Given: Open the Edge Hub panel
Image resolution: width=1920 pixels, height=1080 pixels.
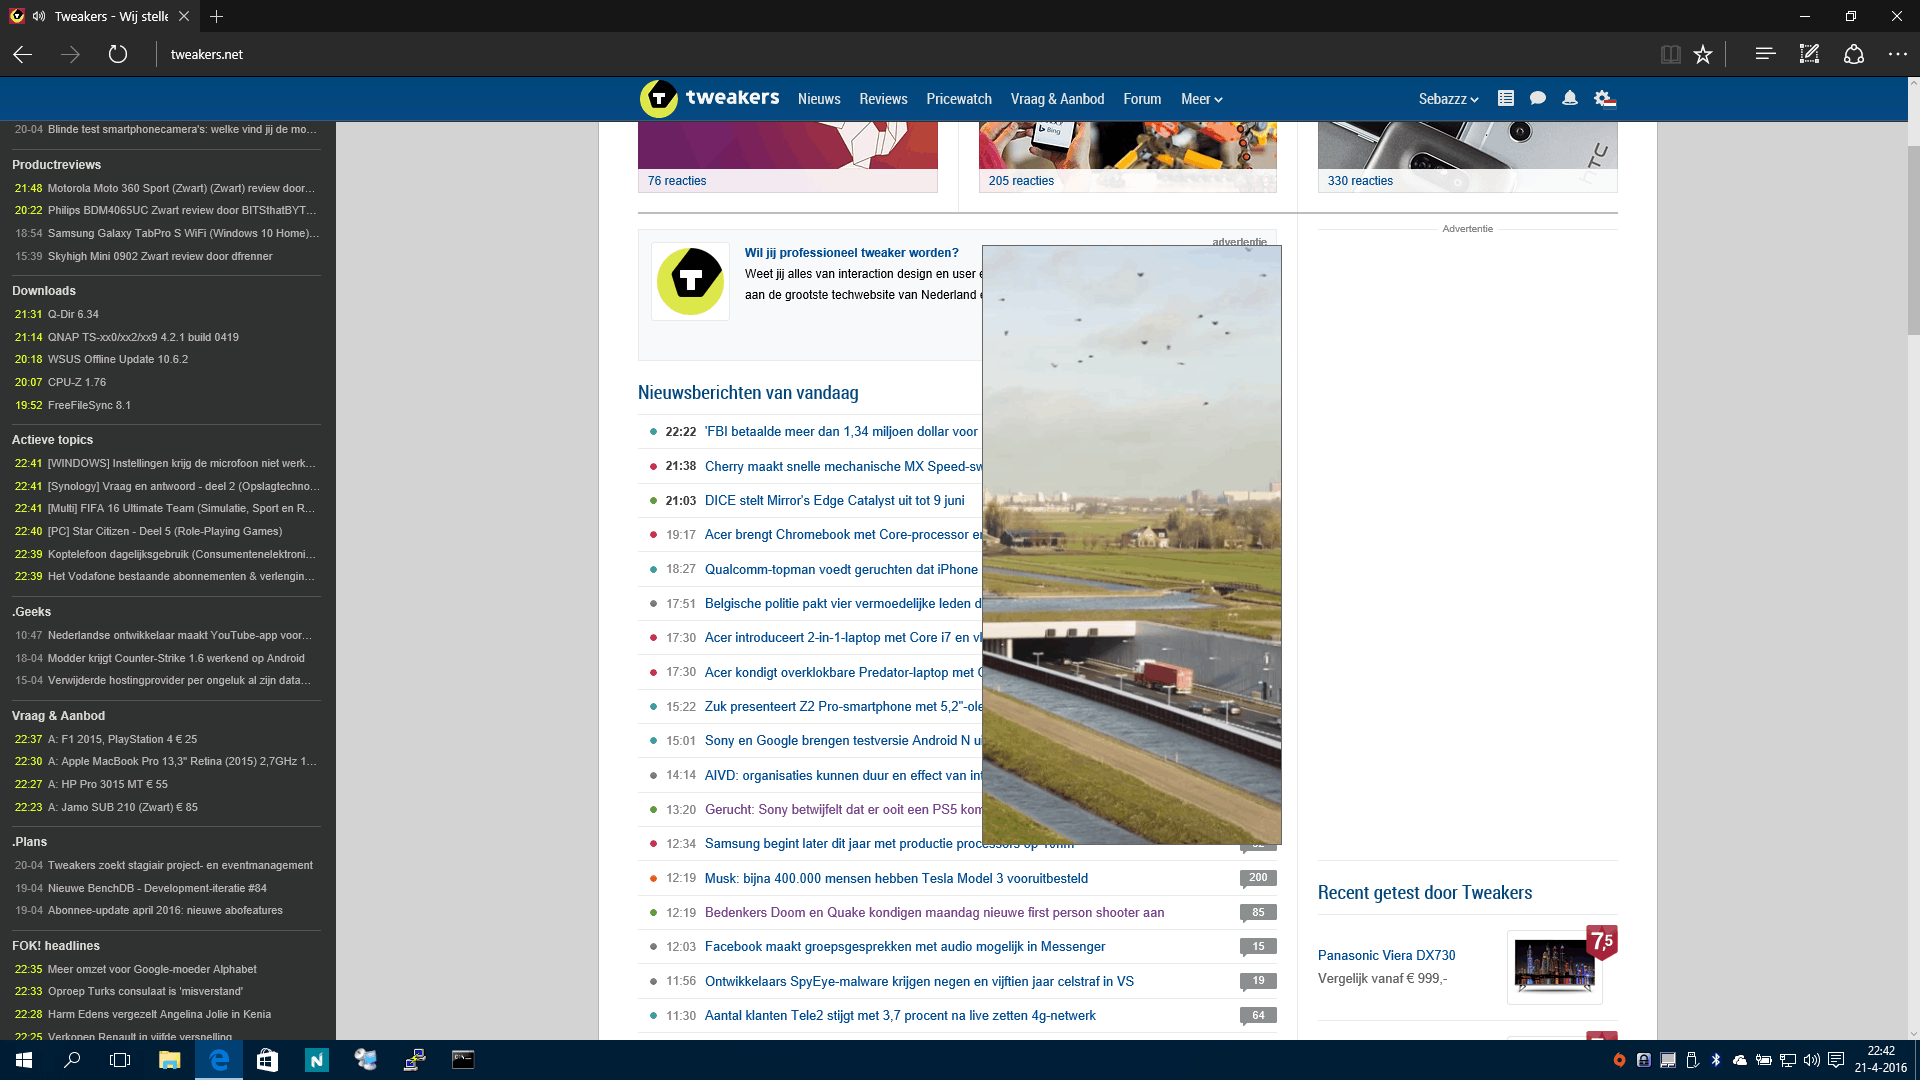Looking at the screenshot, I should click(x=1765, y=54).
